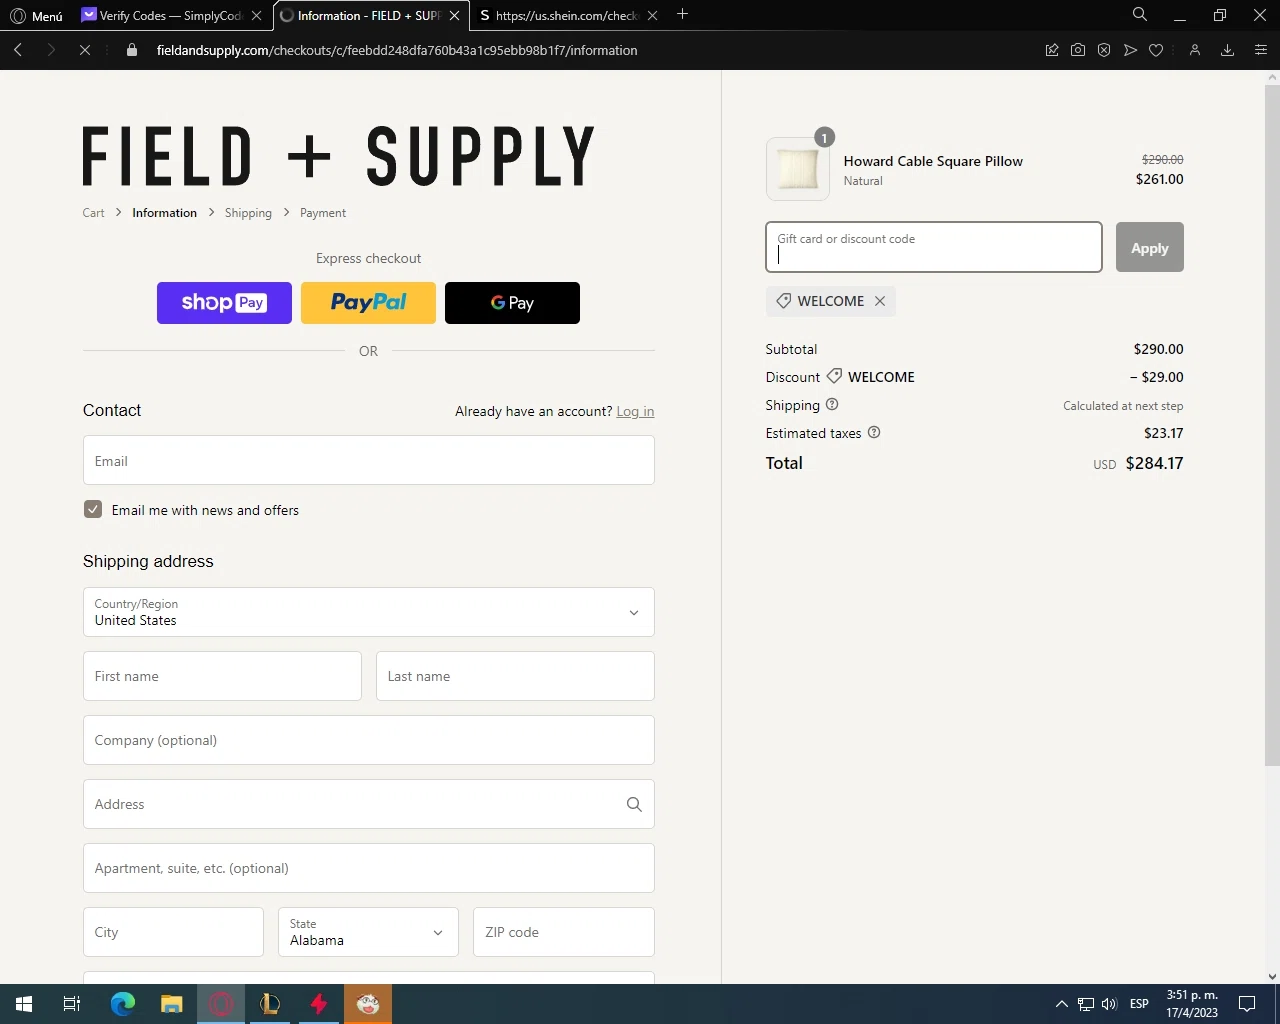Viewport: 1280px width, 1024px height.
Task: Click the Field + Supply logo
Action: click(338, 156)
